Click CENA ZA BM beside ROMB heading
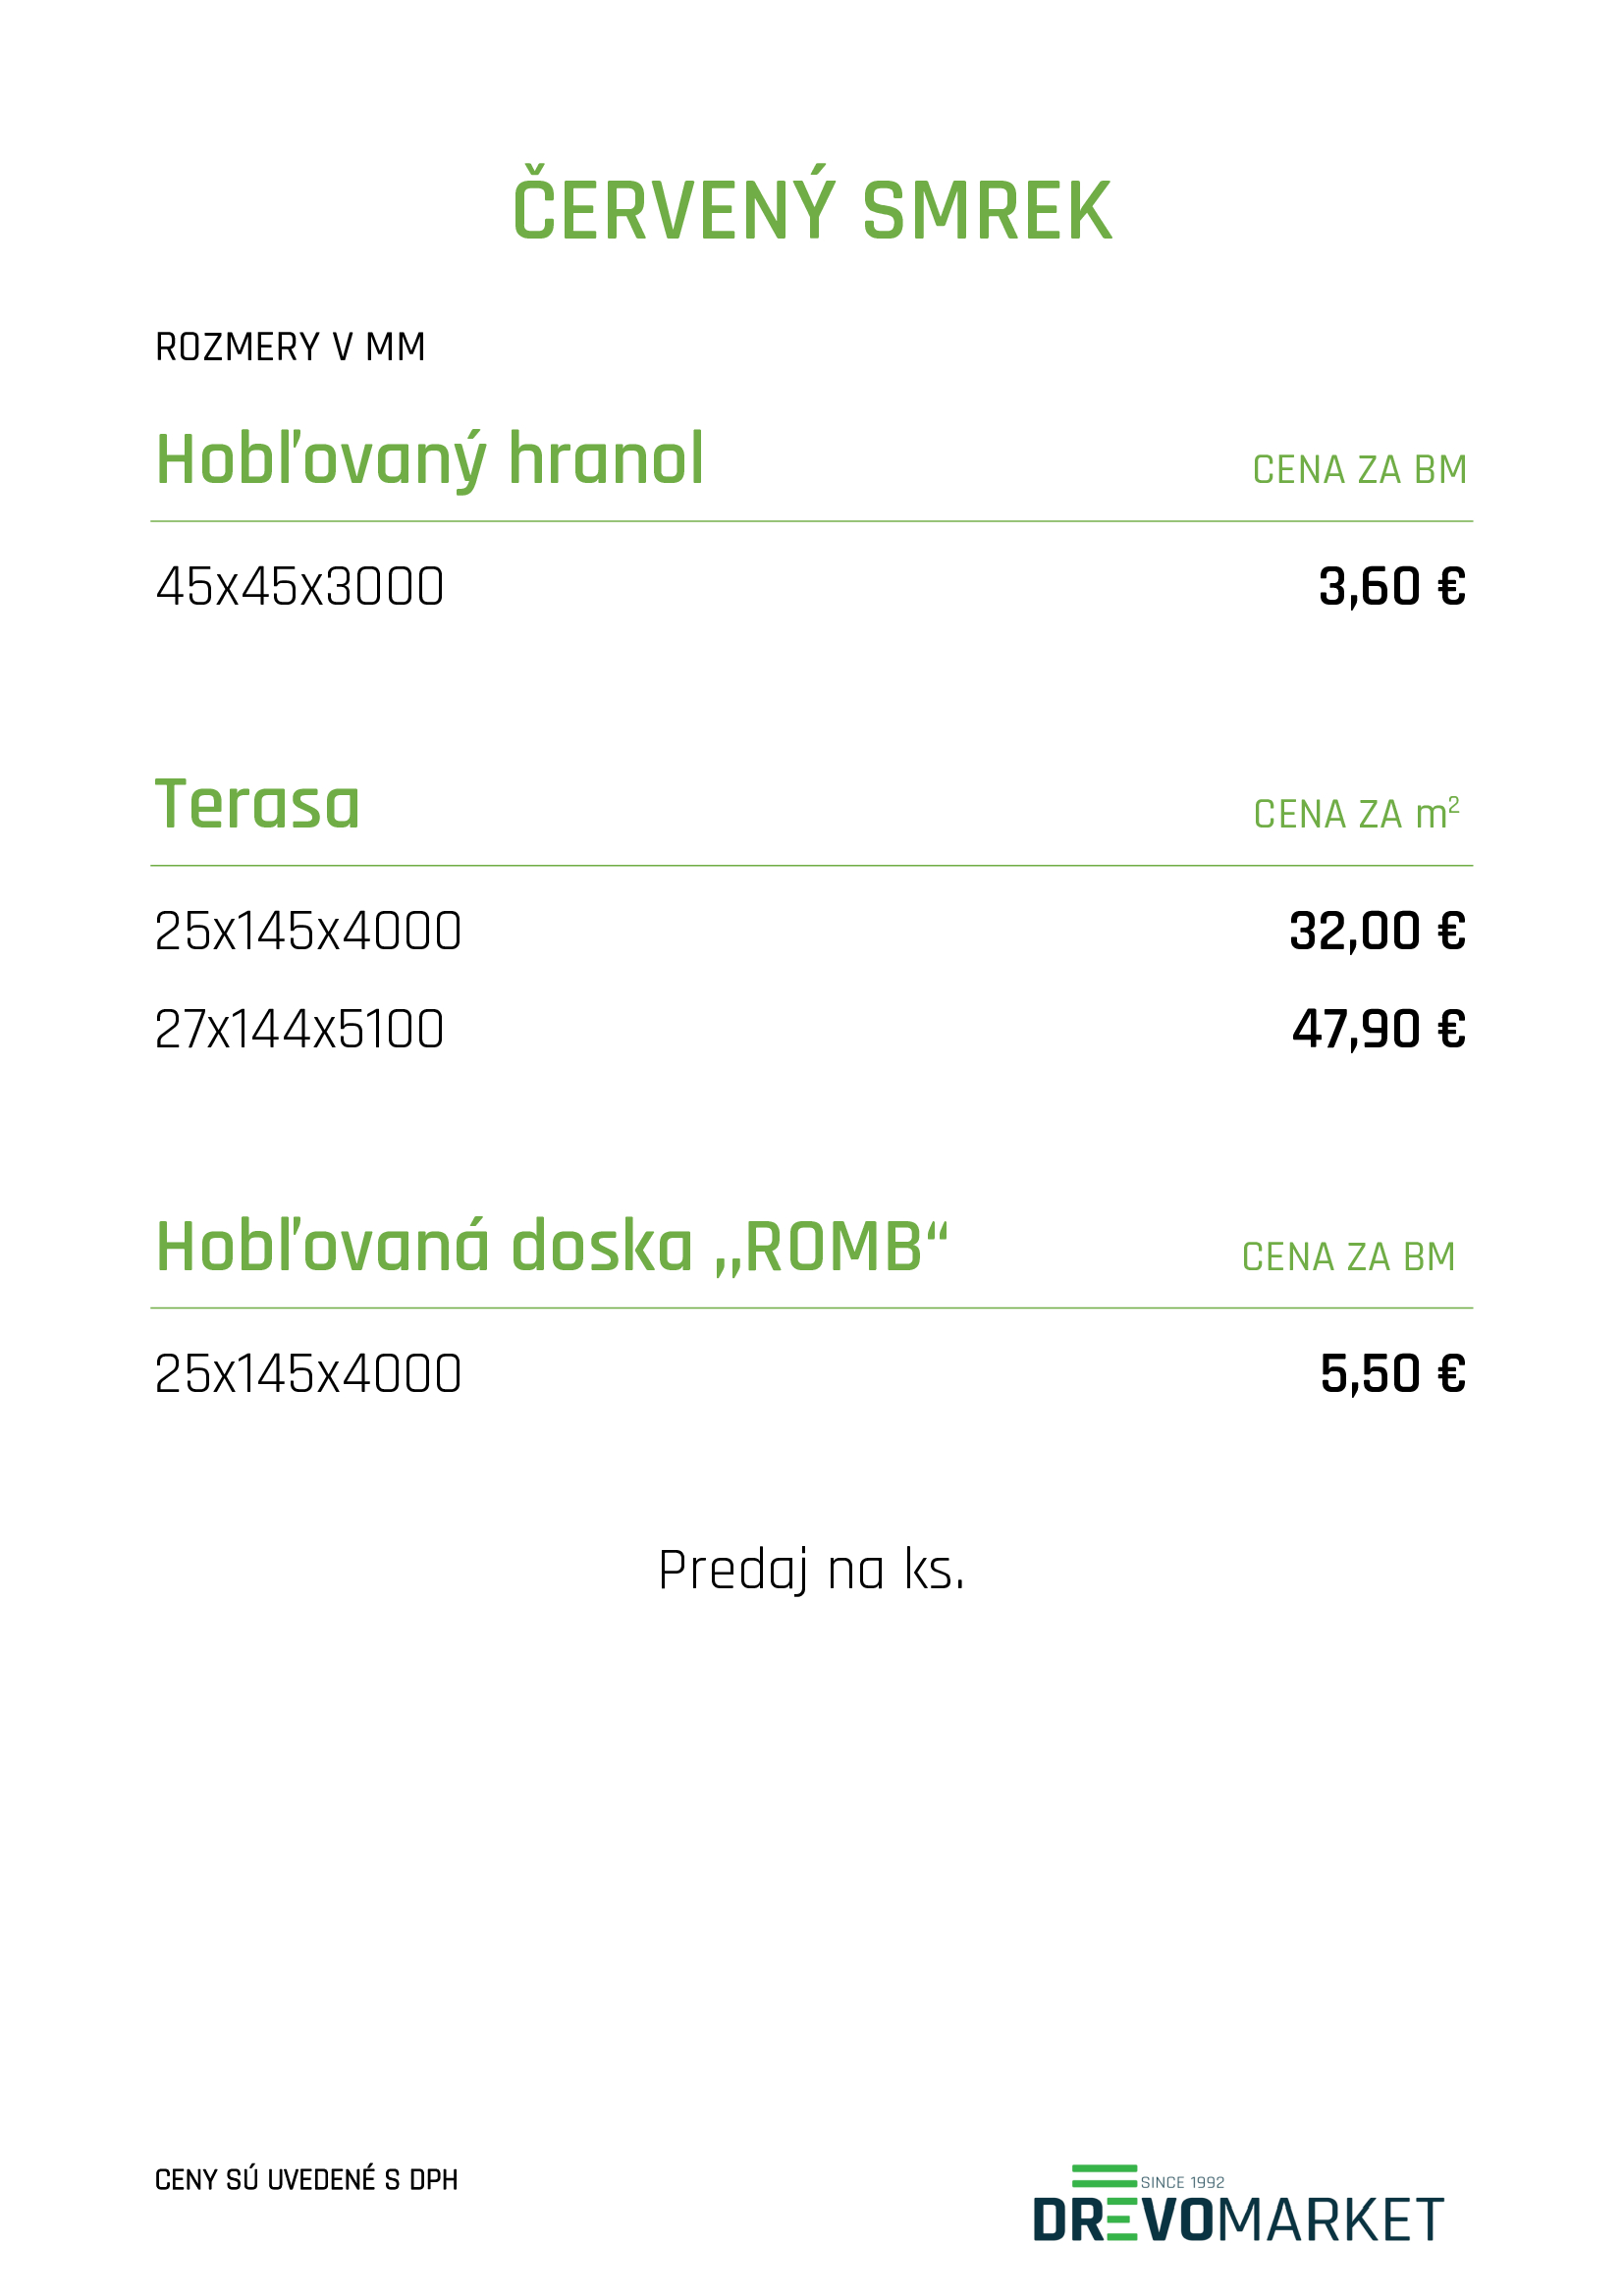The image size is (1624, 2296). point(1349,1257)
